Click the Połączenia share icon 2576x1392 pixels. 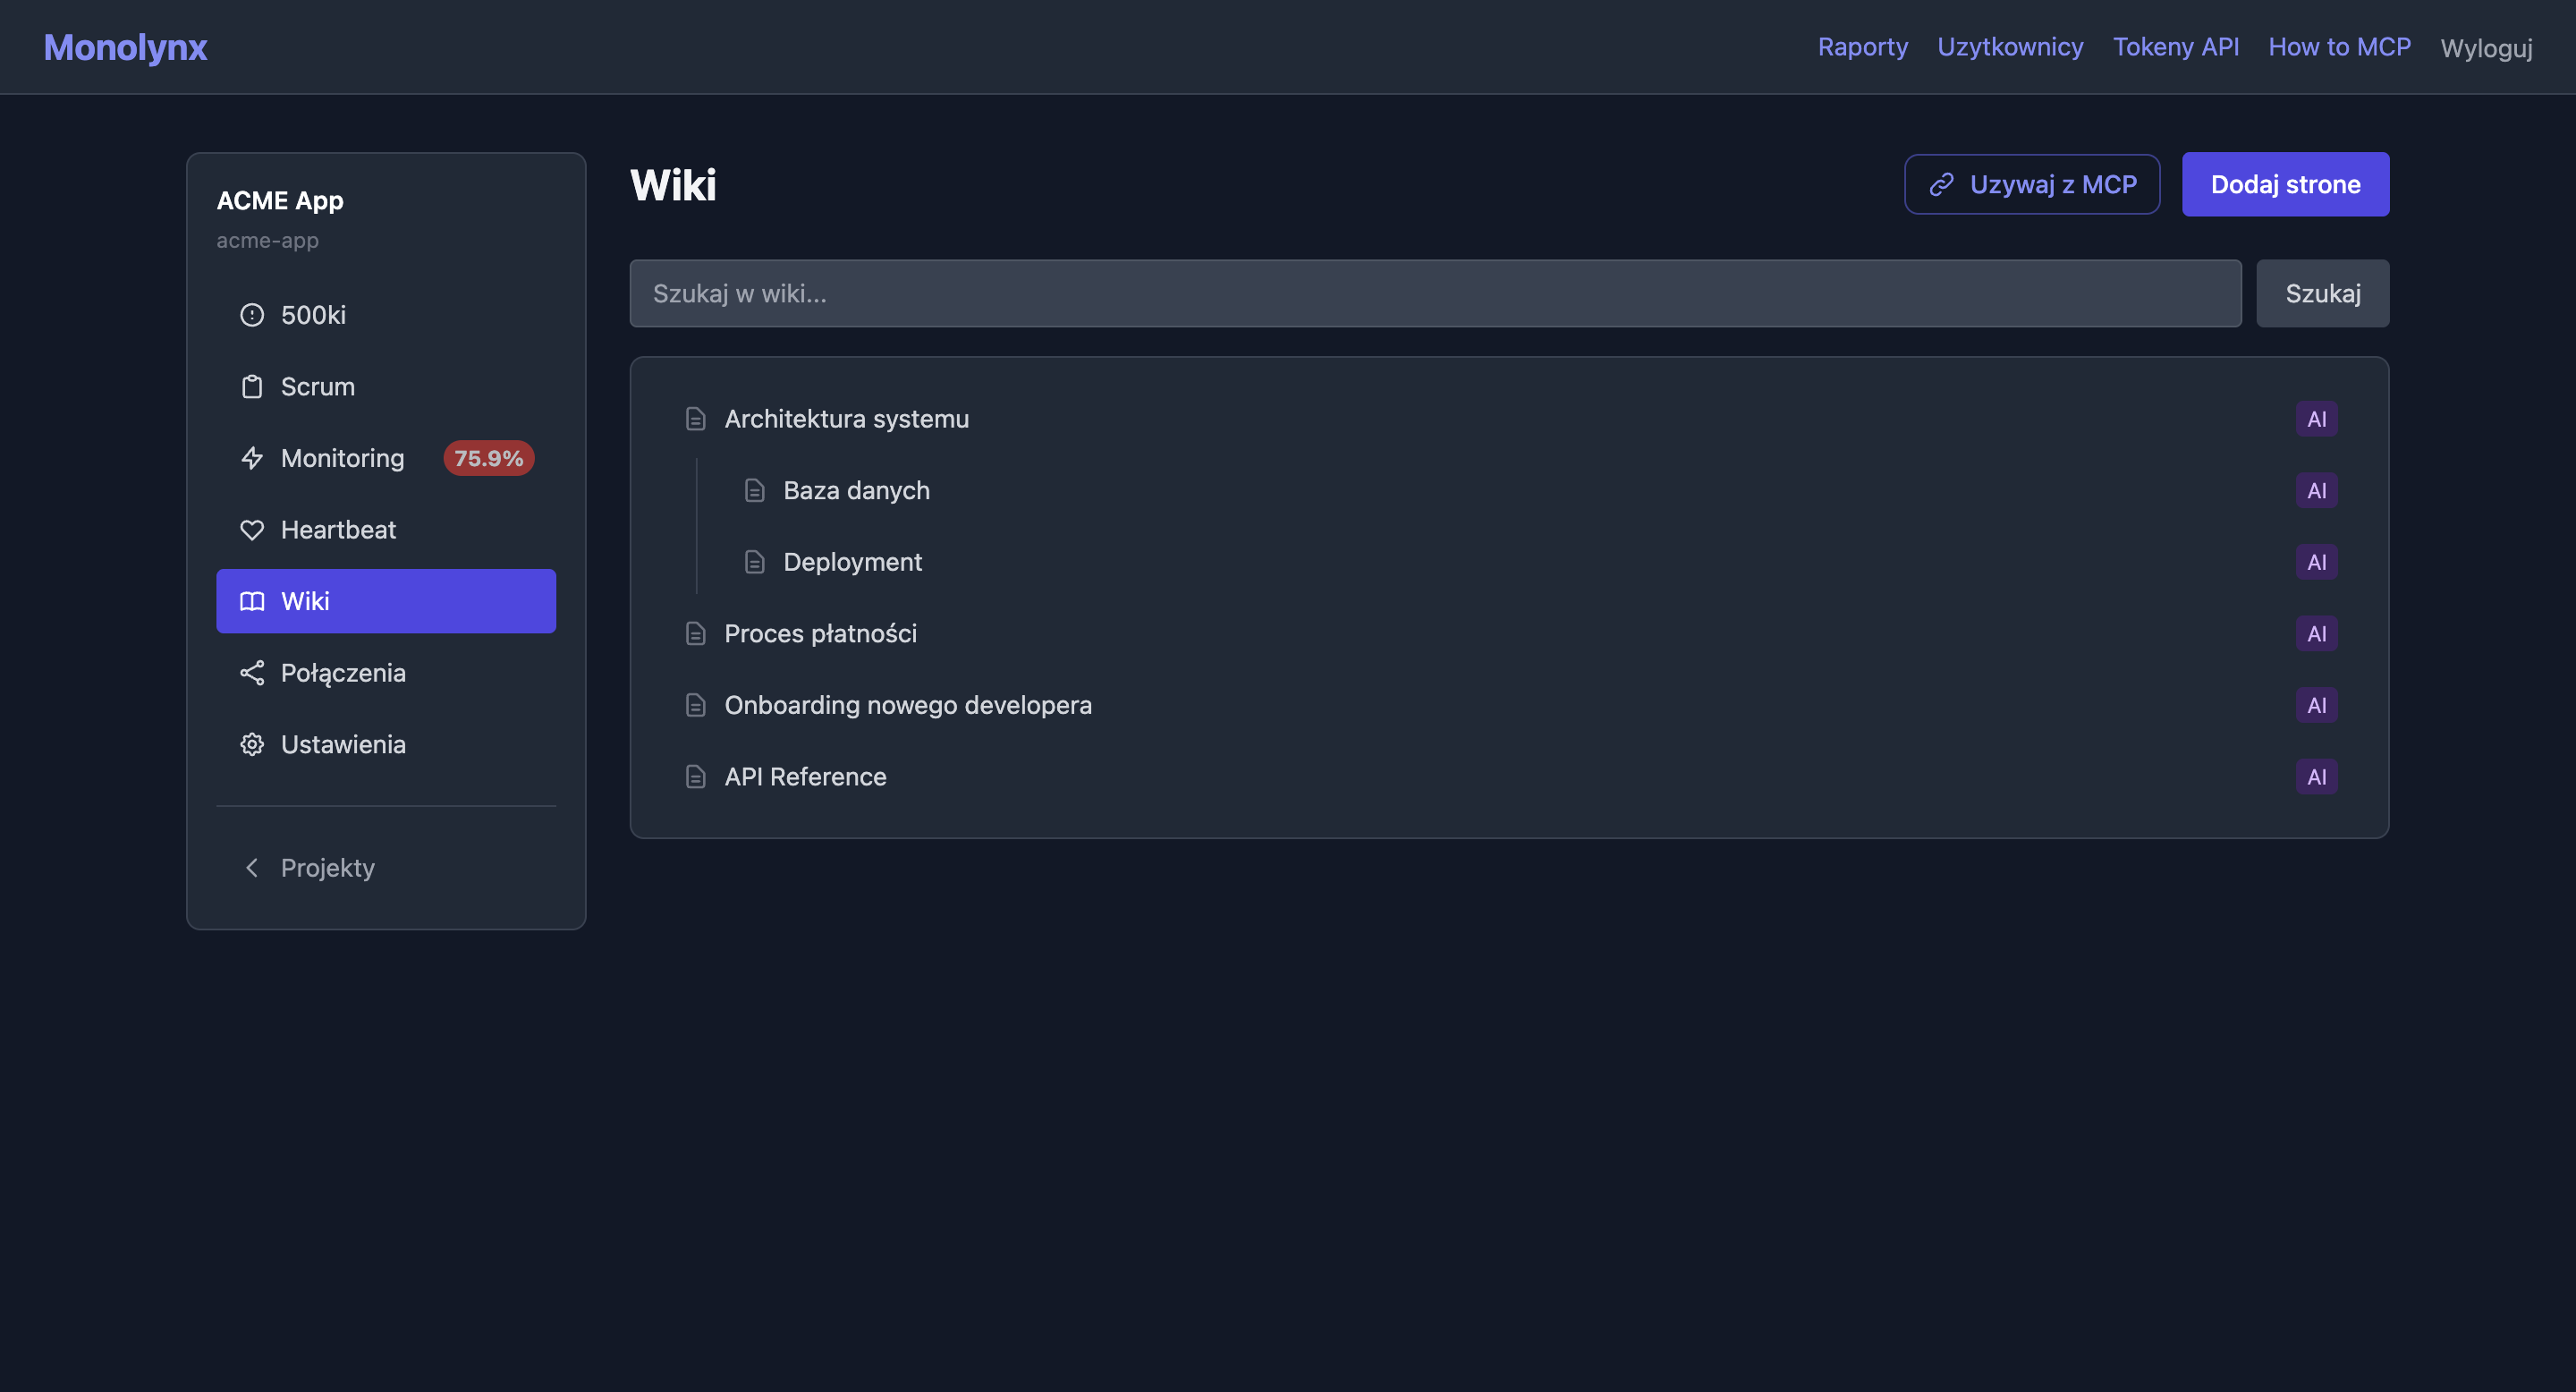pos(252,672)
